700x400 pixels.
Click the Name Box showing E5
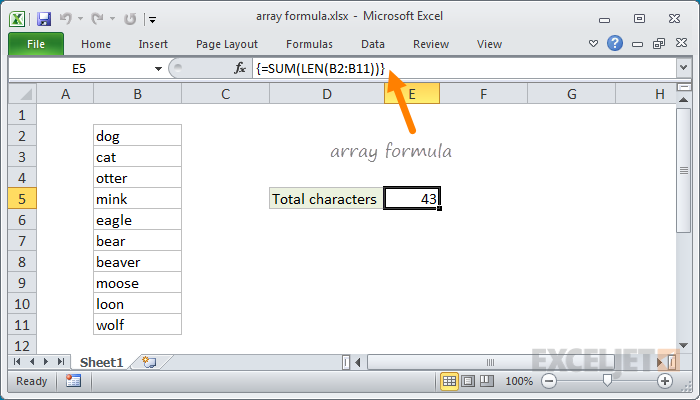[x=79, y=69]
